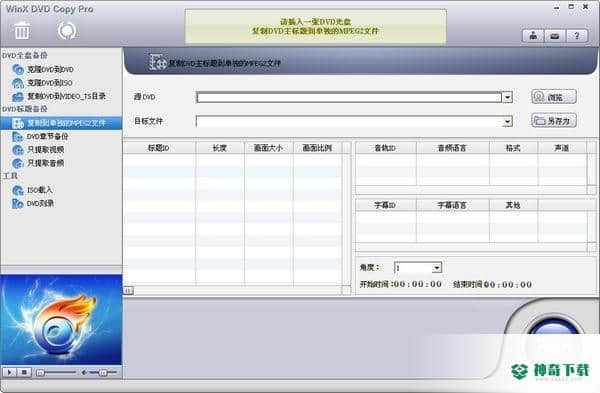Click the 音频语言 column header
Screen dimensions: 600x393
coord(452,148)
